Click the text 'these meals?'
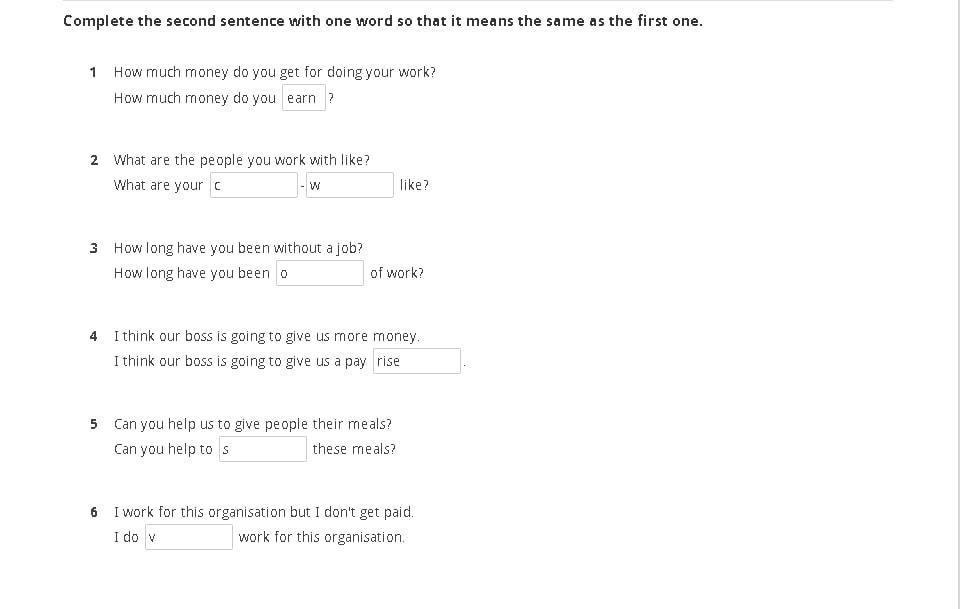The height and width of the screenshot is (609, 960). coord(354,449)
